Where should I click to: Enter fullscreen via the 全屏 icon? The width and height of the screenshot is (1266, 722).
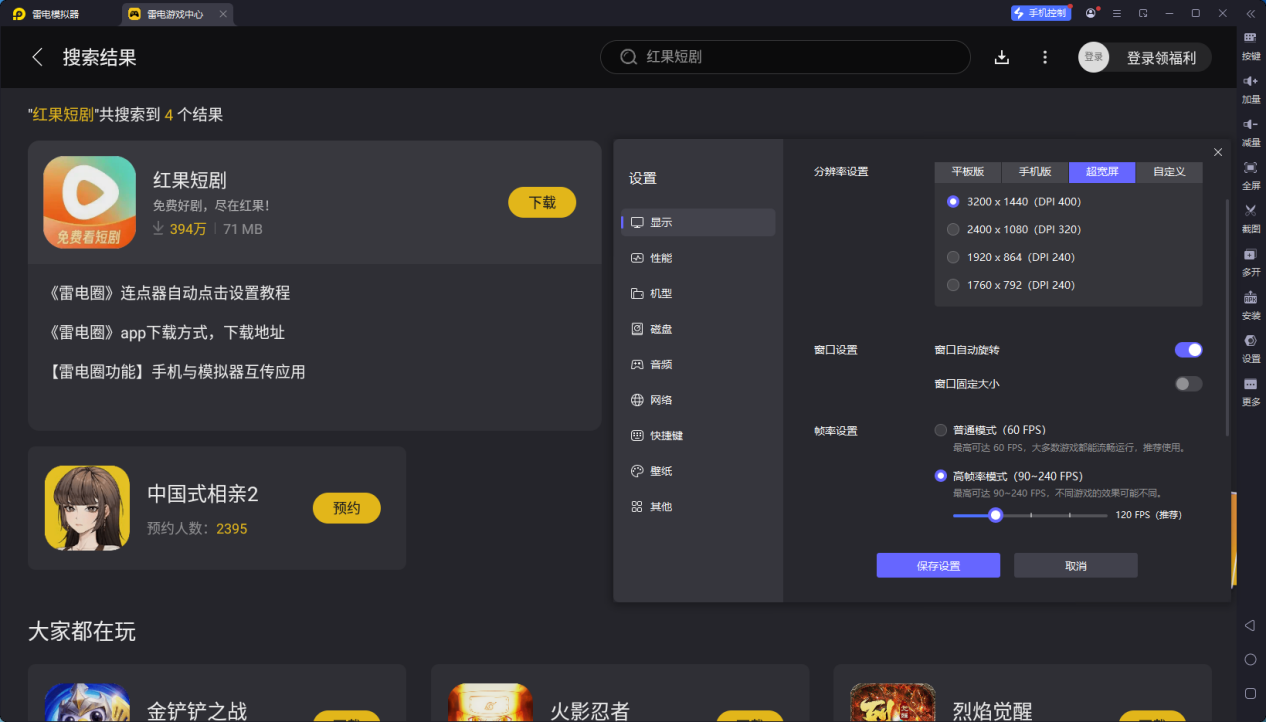pyautogui.click(x=1249, y=175)
